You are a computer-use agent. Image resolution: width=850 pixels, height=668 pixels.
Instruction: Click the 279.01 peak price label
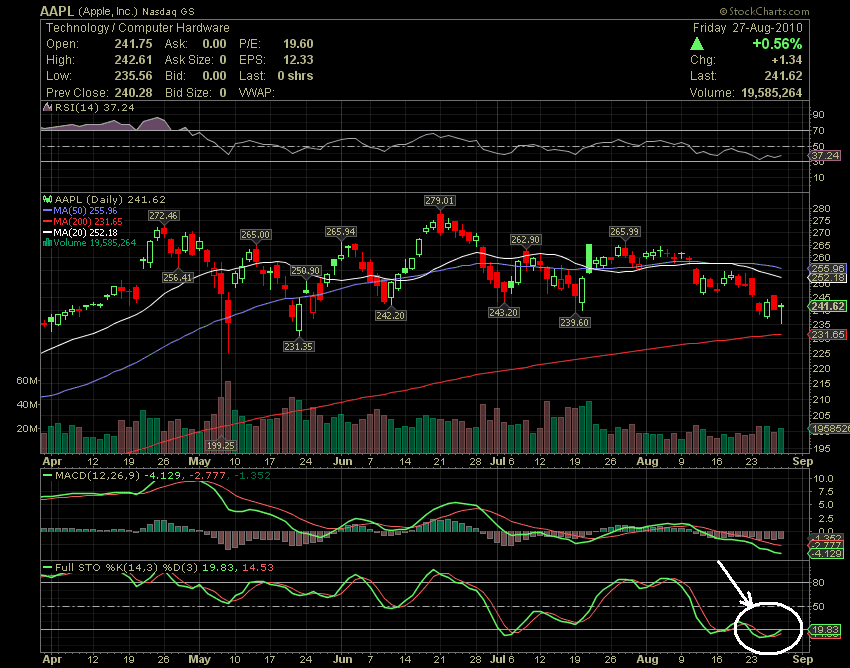(440, 201)
